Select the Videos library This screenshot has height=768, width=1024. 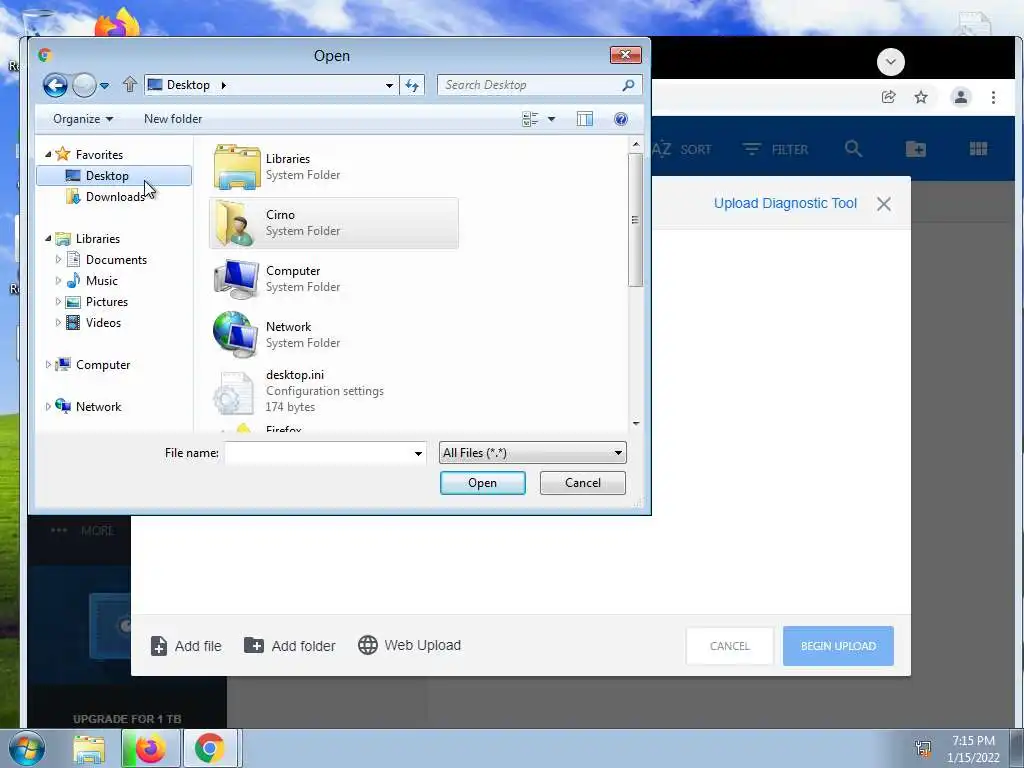coord(103,323)
